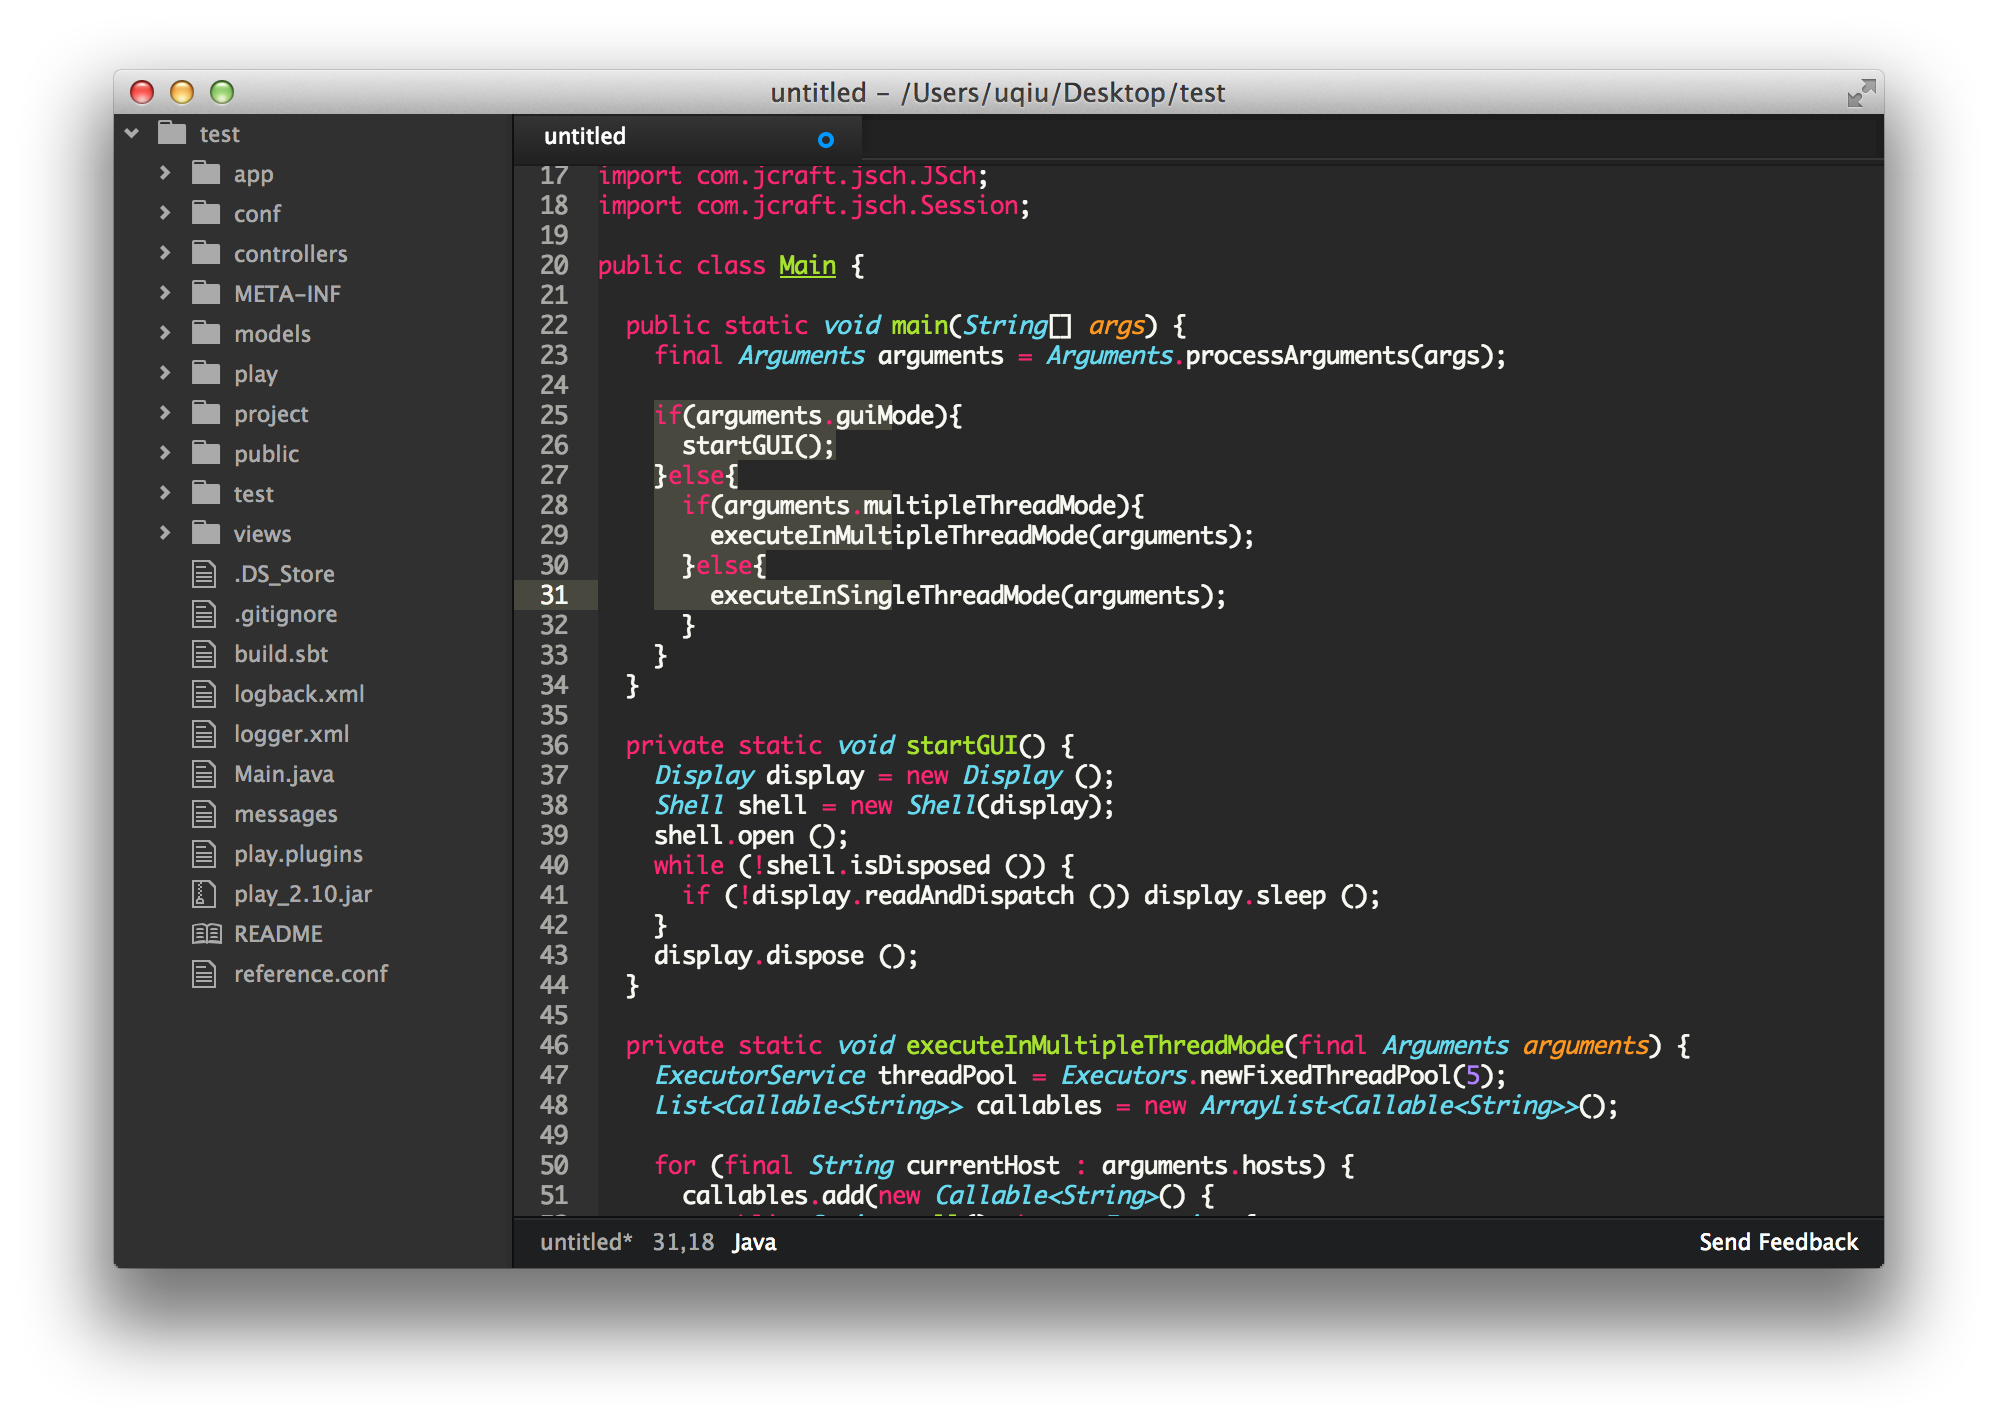
Task: Open the Java syntax selector in status bar
Action: click(754, 1242)
